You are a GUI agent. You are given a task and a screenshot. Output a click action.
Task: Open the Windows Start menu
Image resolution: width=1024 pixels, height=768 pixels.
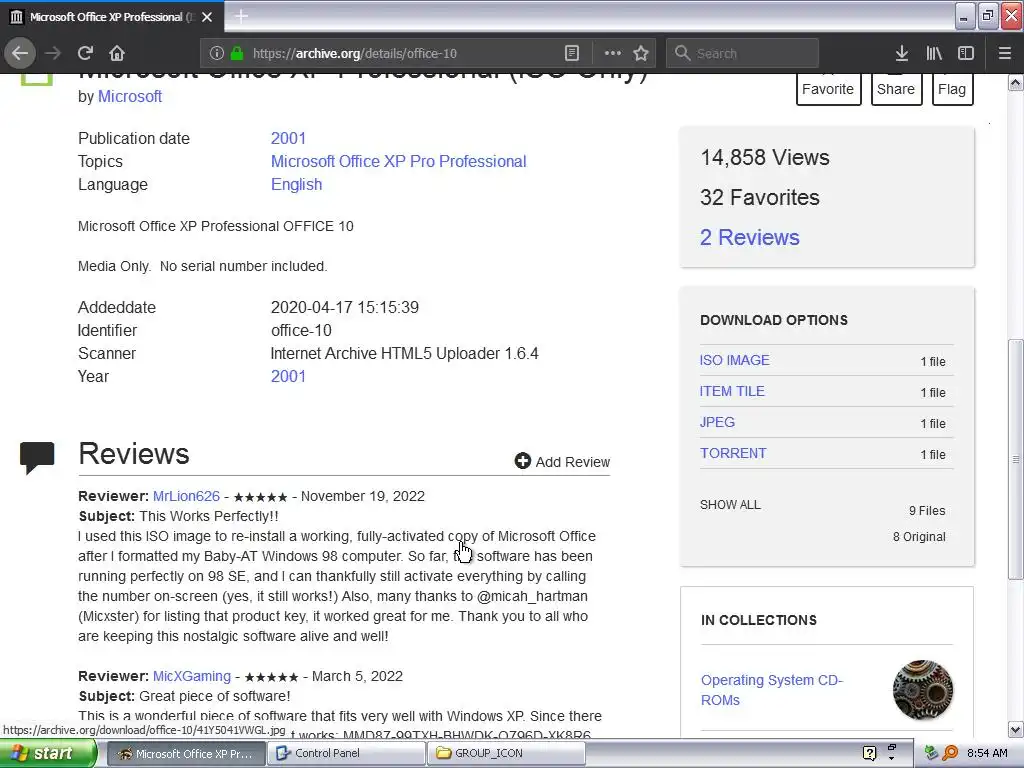pyautogui.click(x=47, y=753)
